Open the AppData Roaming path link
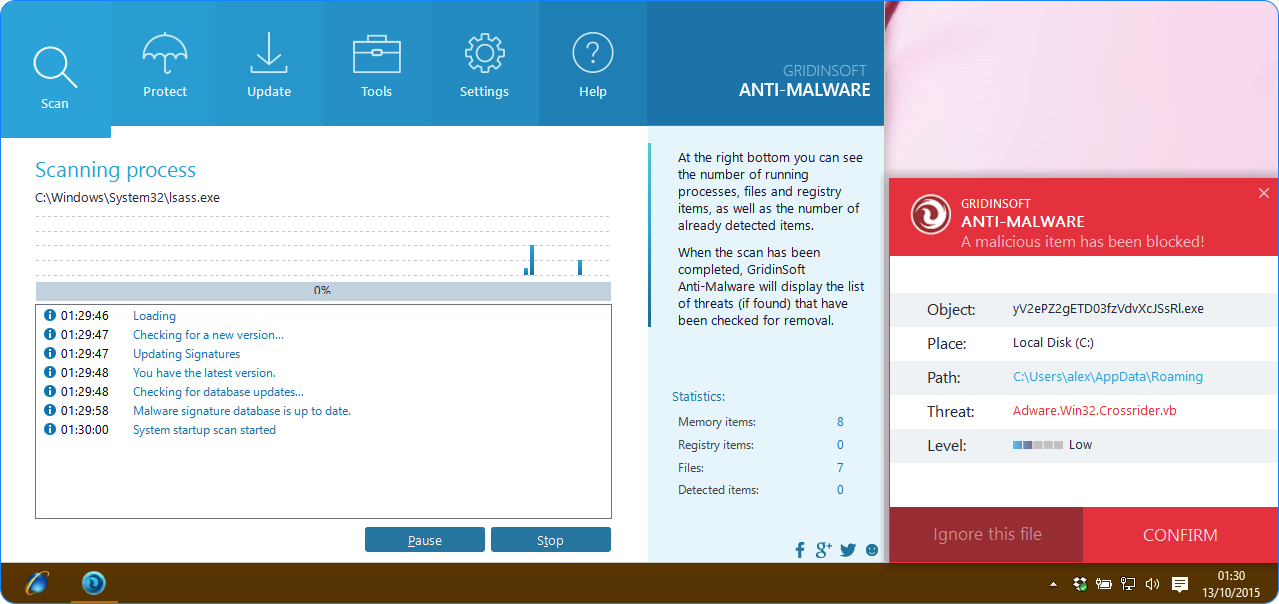This screenshot has width=1279, height=604. click(x=1107, y=377)
